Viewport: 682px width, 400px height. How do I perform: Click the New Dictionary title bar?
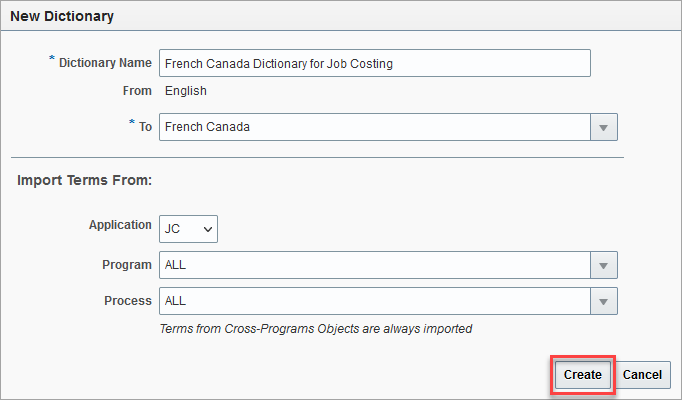point(341,16)
